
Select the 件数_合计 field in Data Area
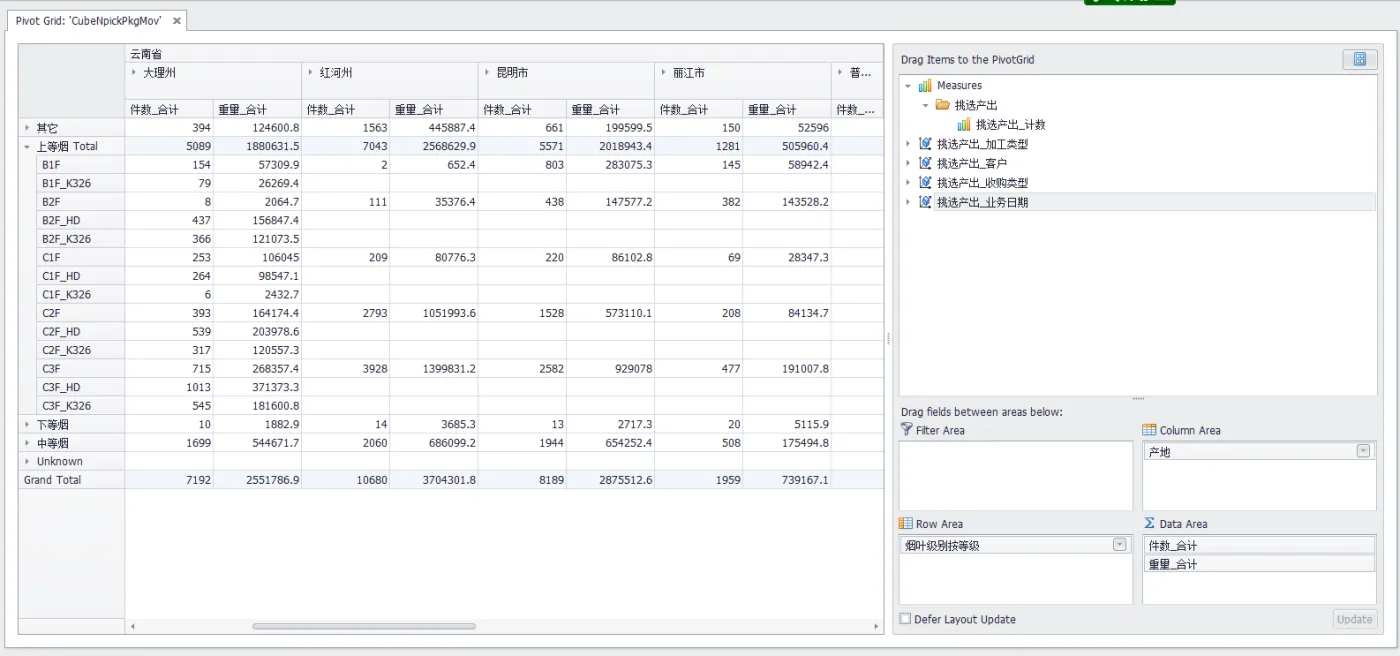pyautogui.click(x=1258, y=545)
